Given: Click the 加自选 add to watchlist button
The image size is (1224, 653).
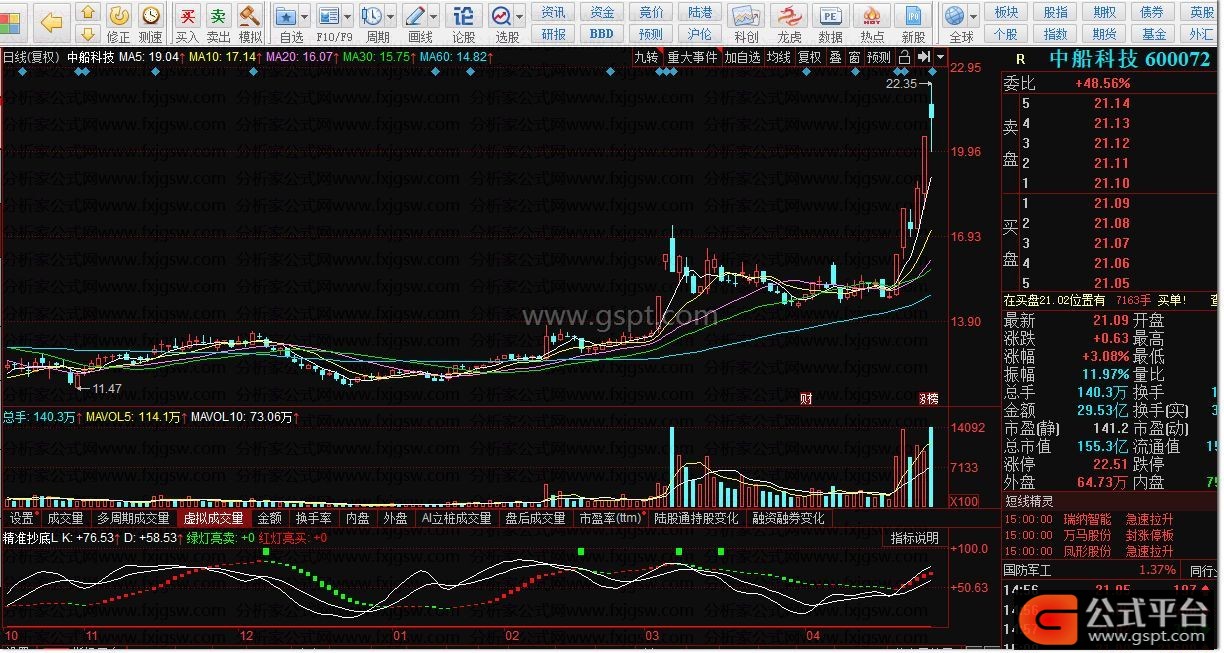Looking at the screenshot, I should coord(742,57).
